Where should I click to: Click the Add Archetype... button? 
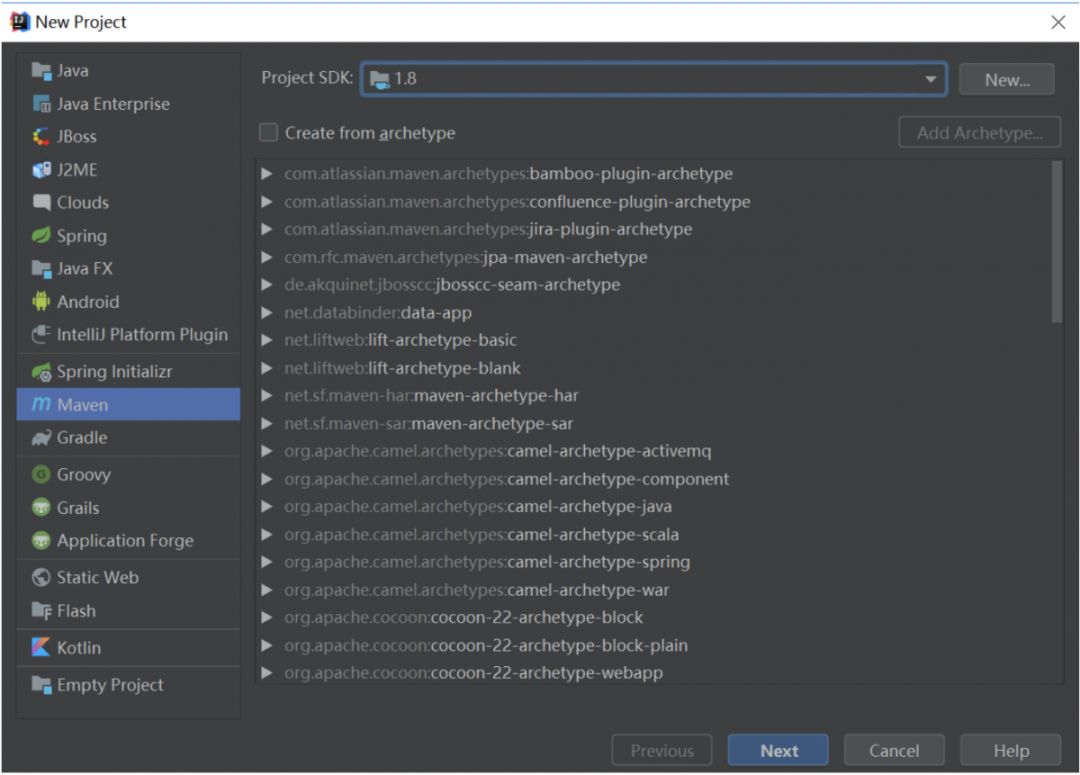tap(979, 132)
